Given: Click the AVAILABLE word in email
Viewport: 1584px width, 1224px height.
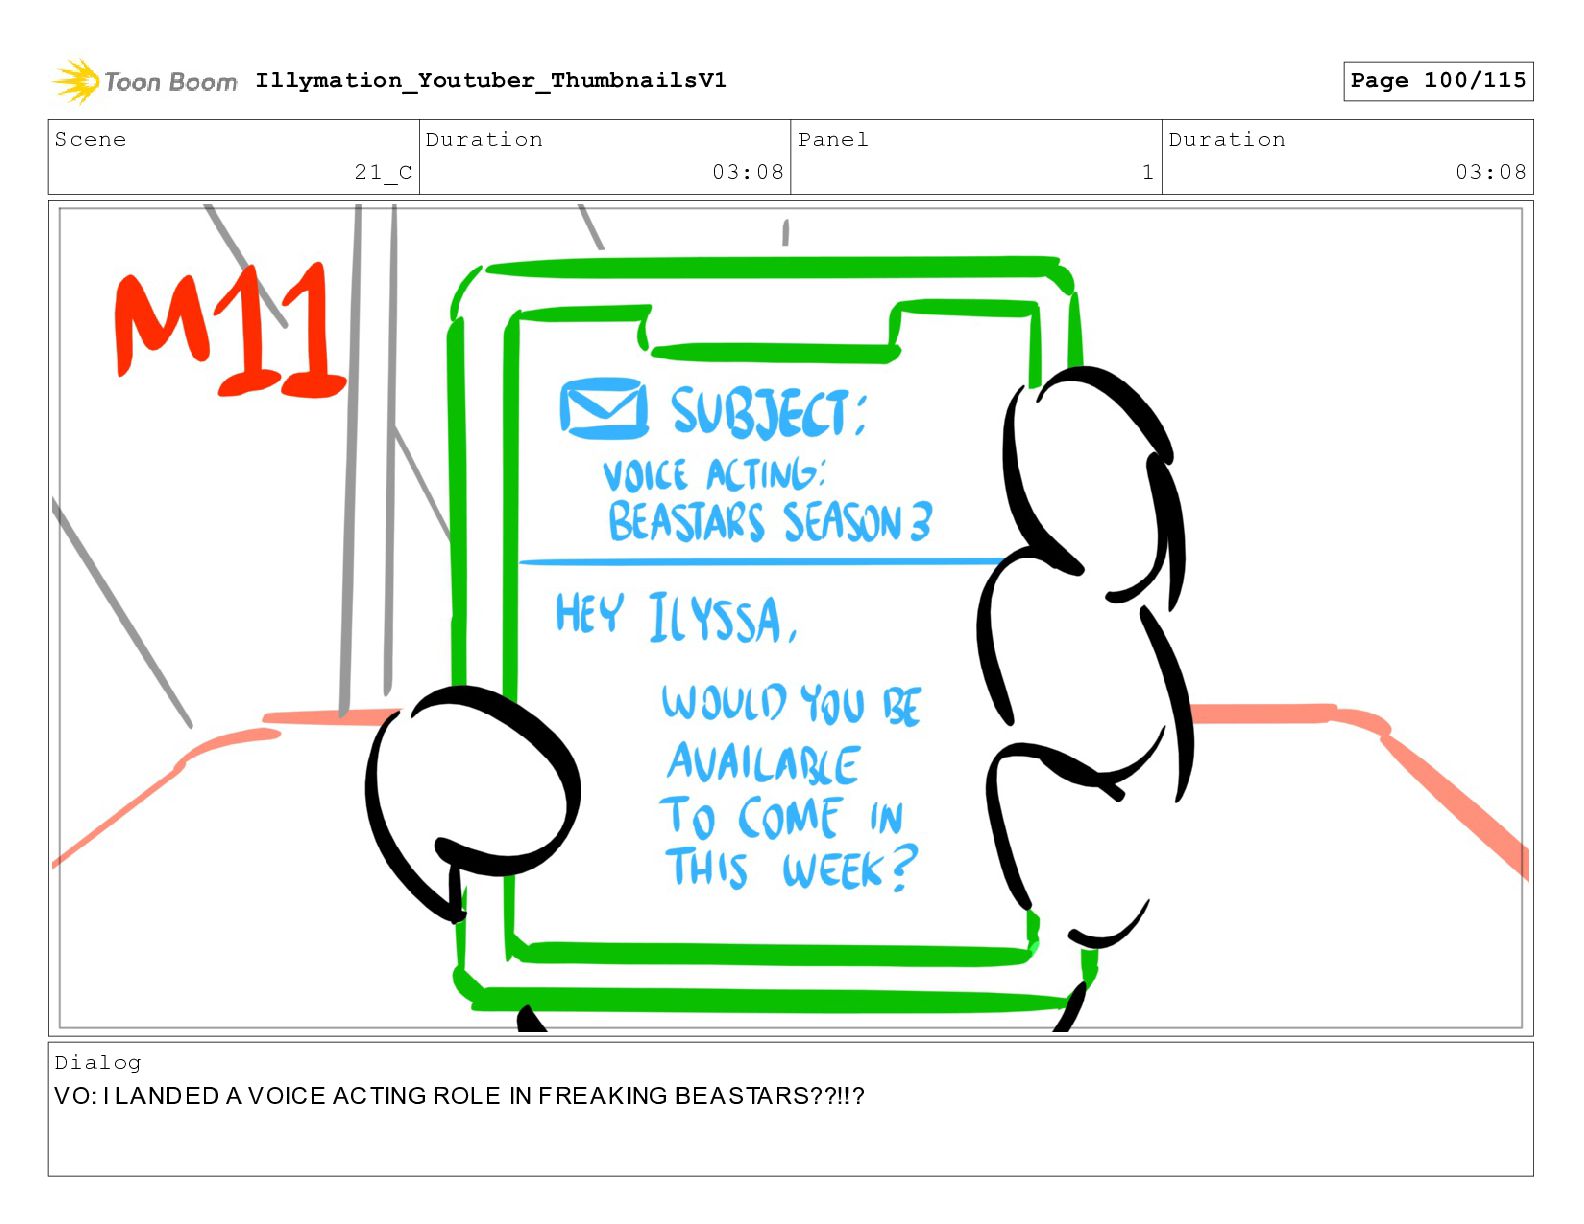Looking at the screenshot, I should [763, 763].
